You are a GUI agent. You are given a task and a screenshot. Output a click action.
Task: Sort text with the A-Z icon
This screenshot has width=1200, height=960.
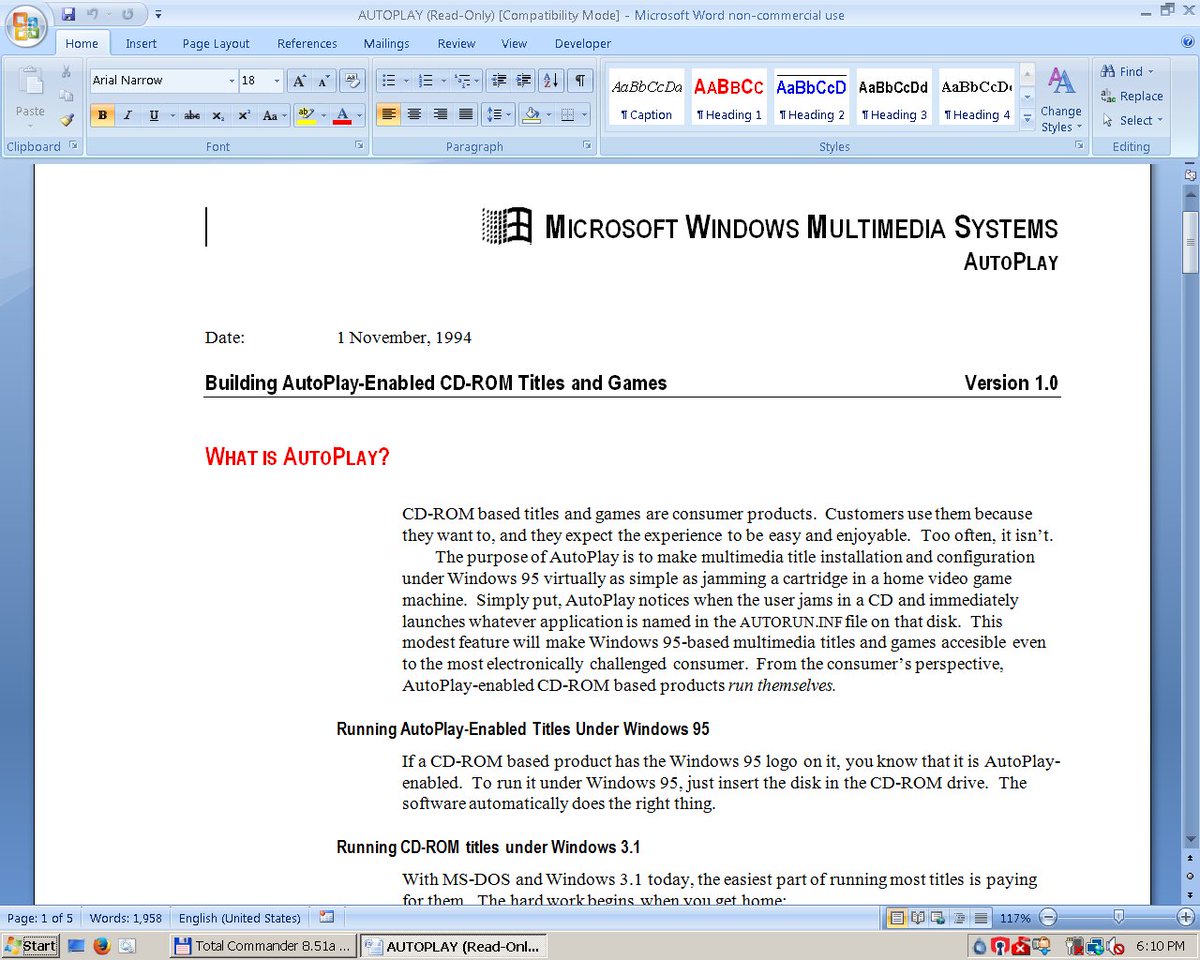click(550, 81)
